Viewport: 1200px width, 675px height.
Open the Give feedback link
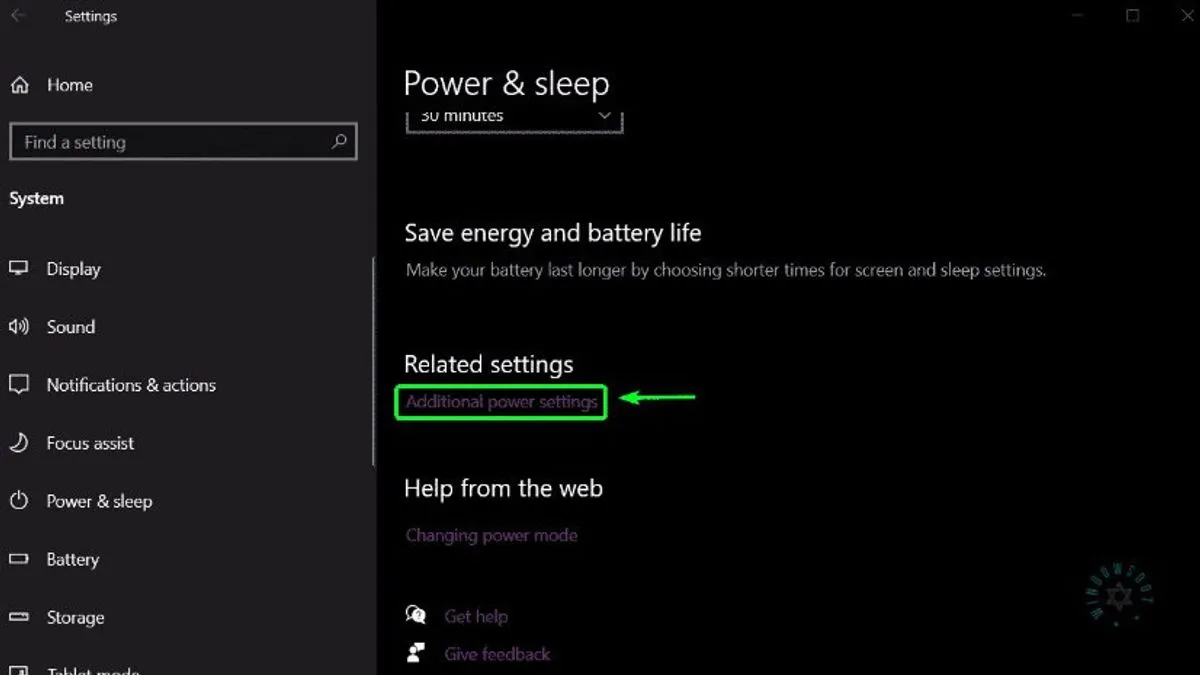point(497,654)
